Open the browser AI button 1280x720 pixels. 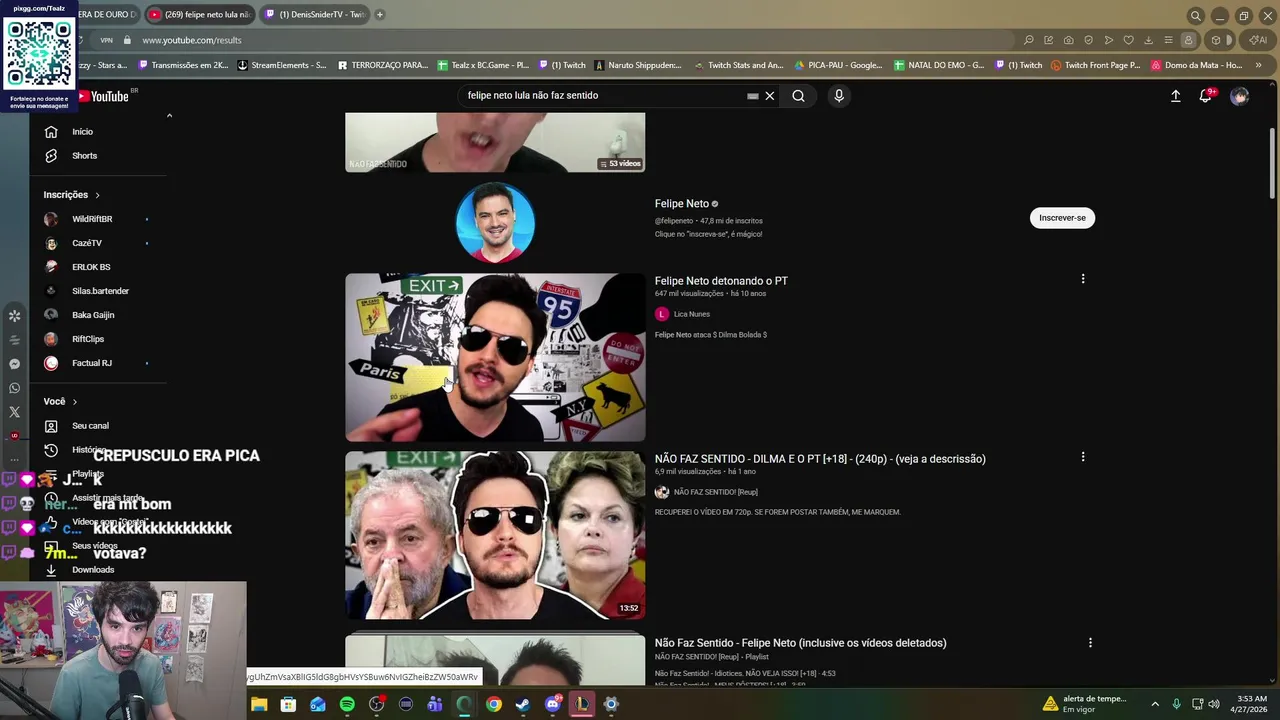pyautogui.click(x=1258, y=40)
